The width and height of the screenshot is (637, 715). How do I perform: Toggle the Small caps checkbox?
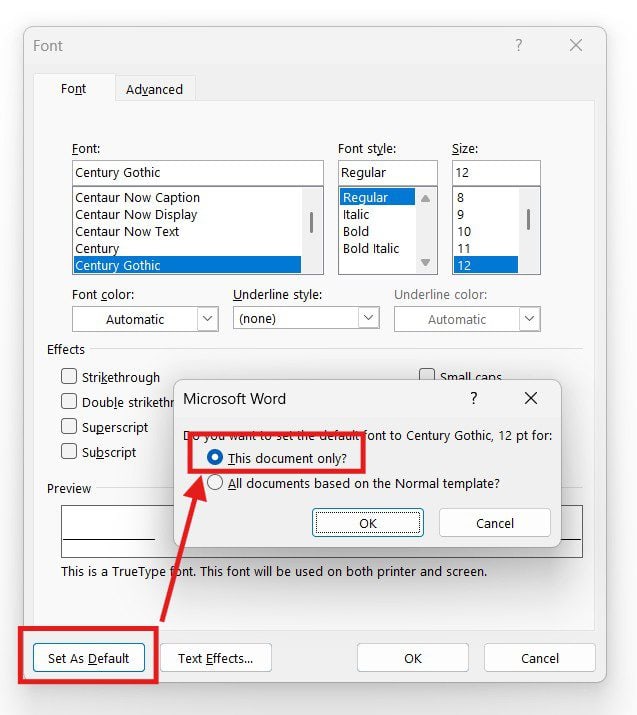(427, 375)
